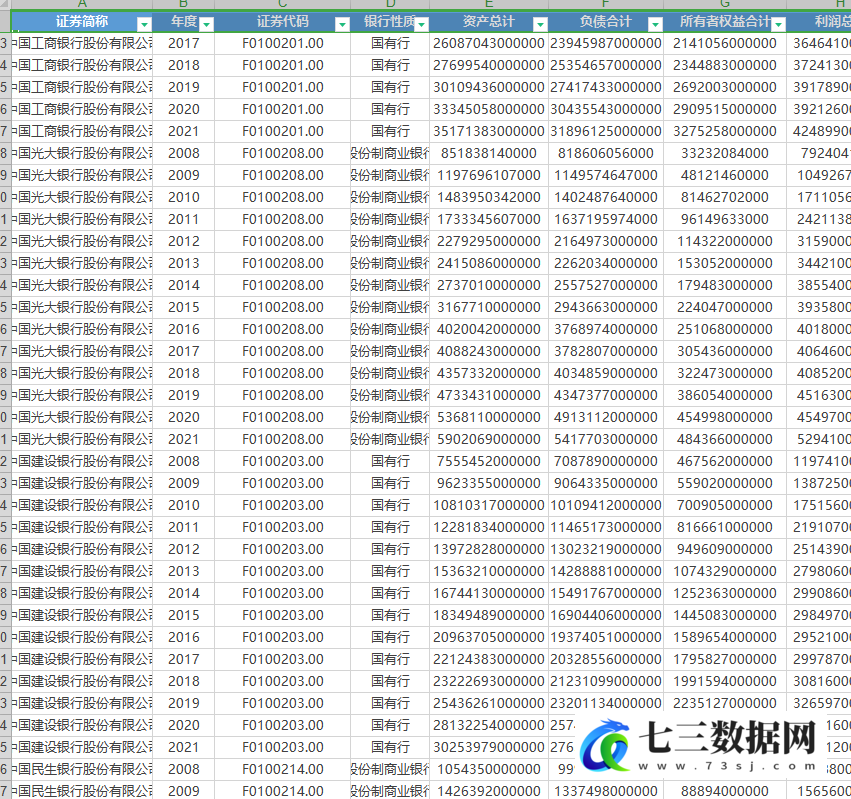Screen dimensions: 851x799
Task: Select cell with value 1426392000000
Action: 488,791
